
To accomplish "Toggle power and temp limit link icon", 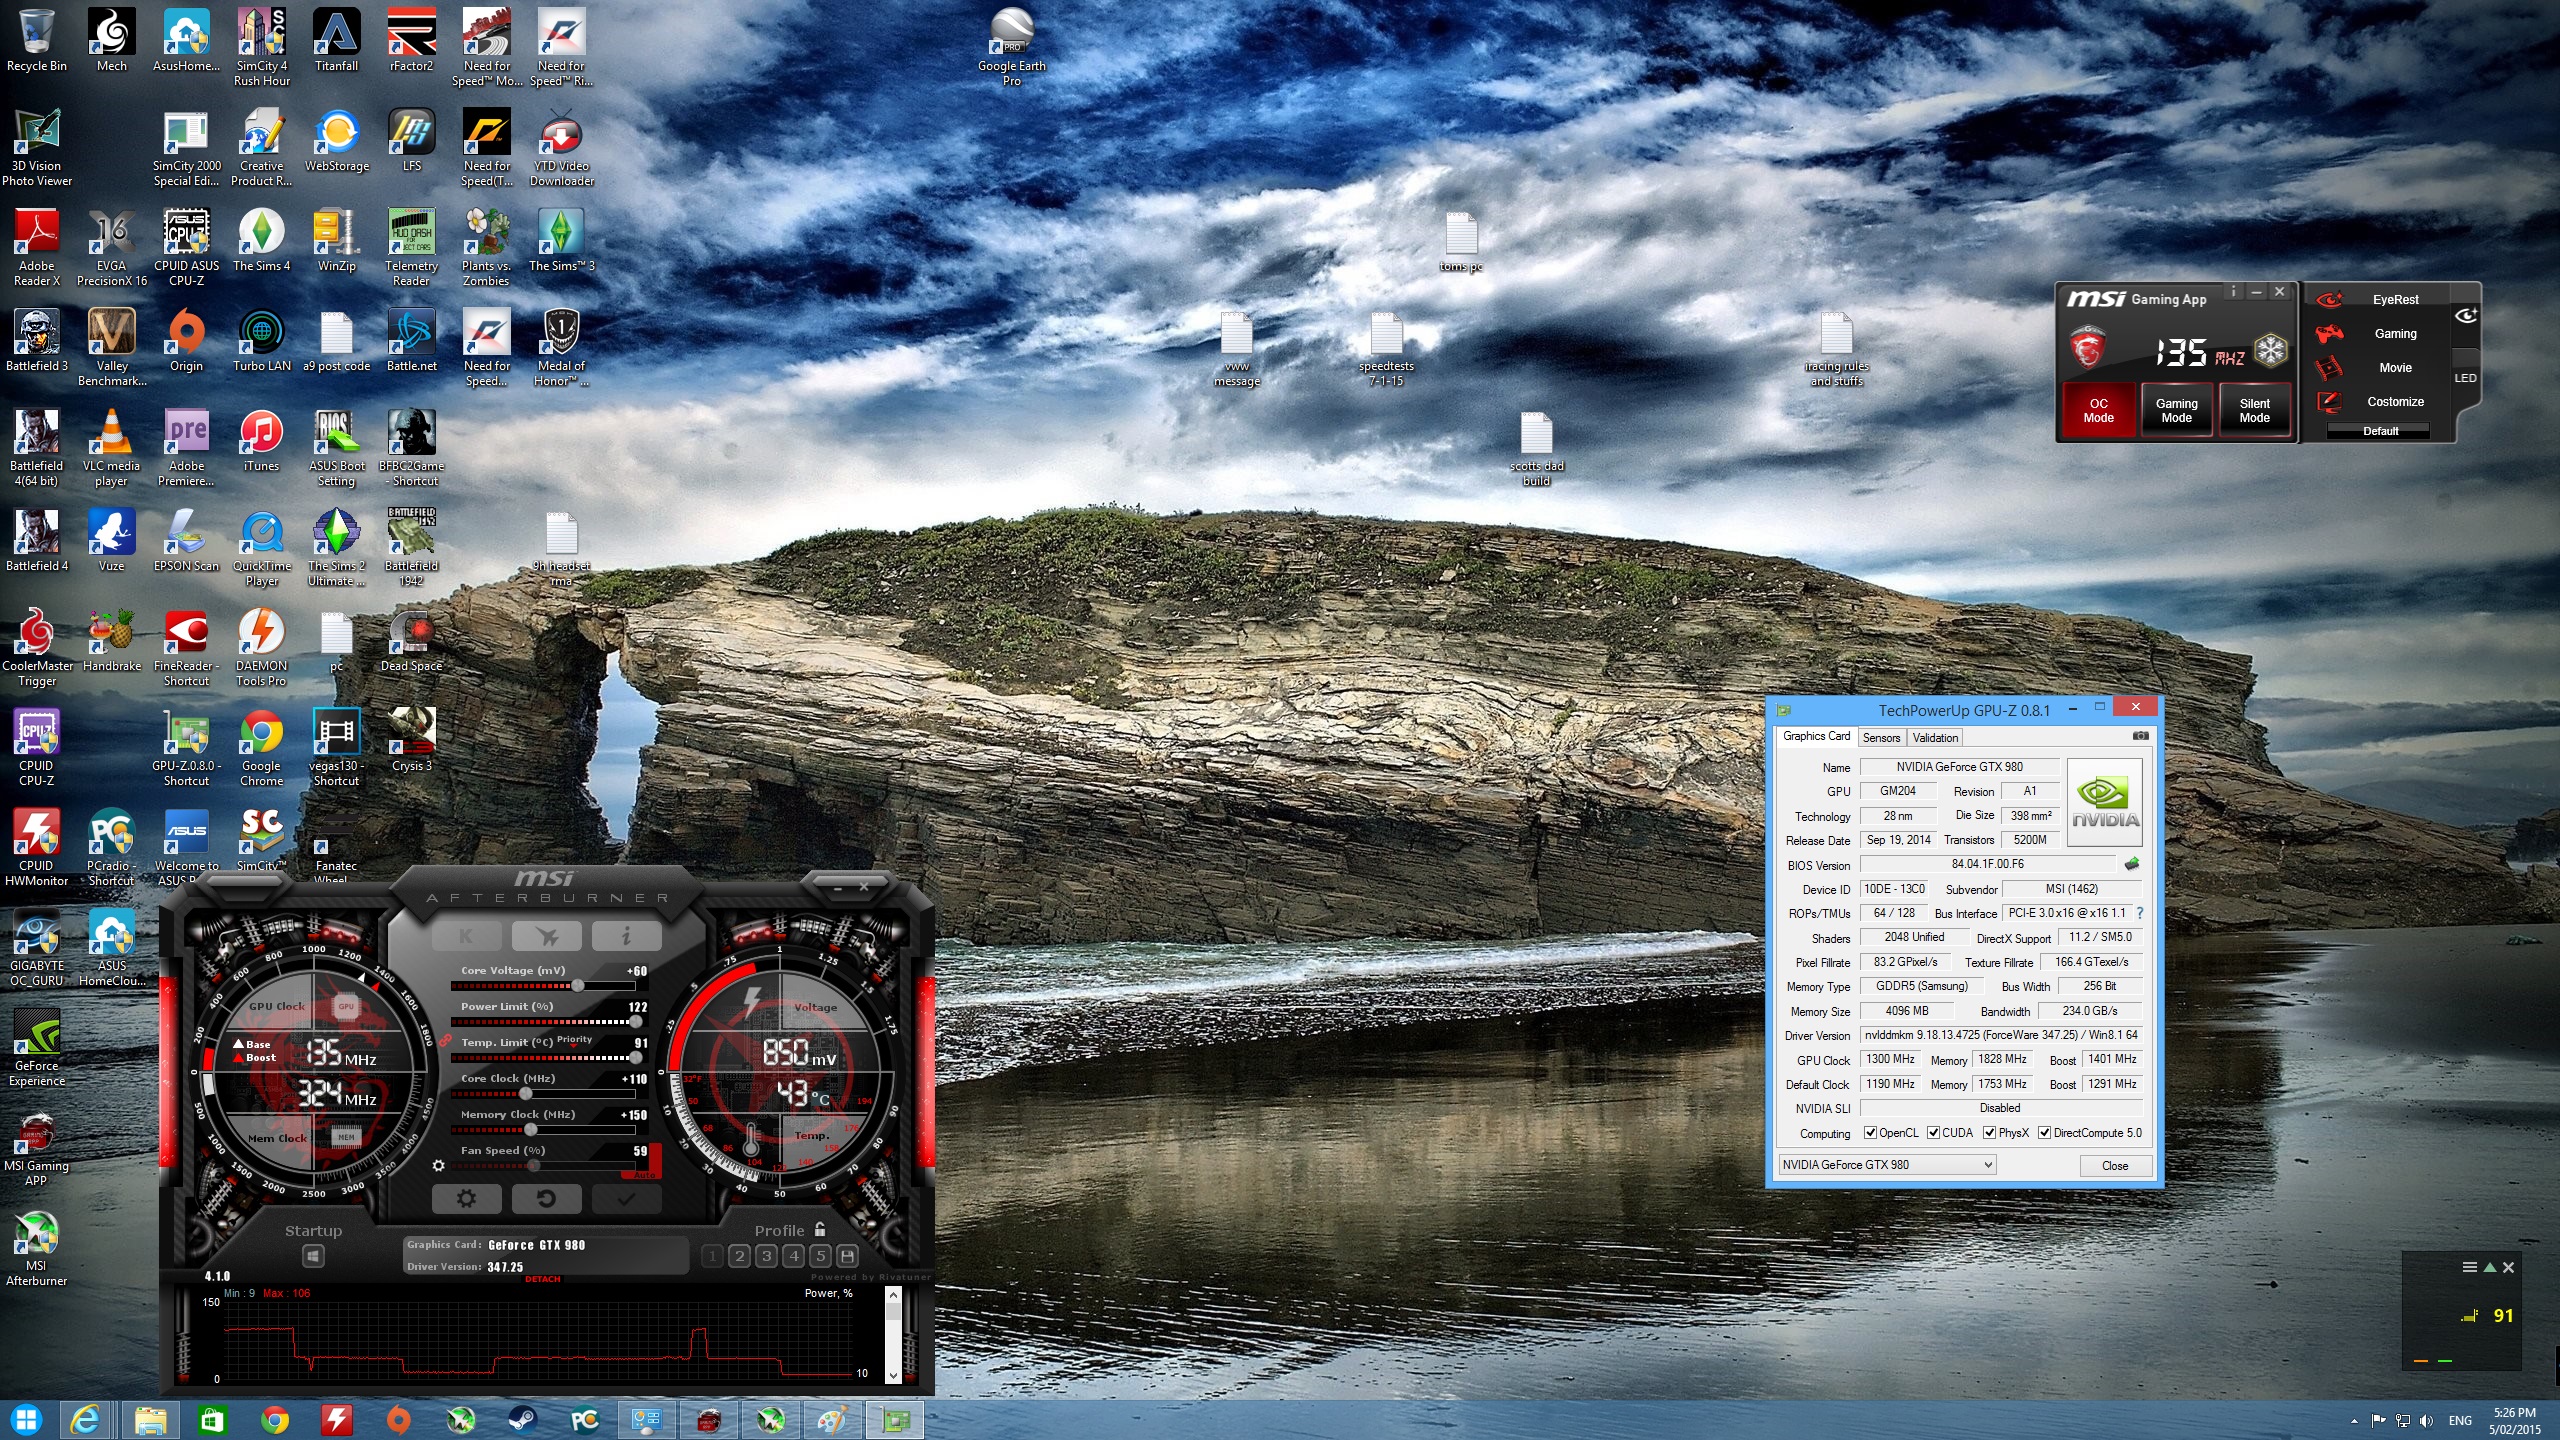I will tap(444, 1039).
